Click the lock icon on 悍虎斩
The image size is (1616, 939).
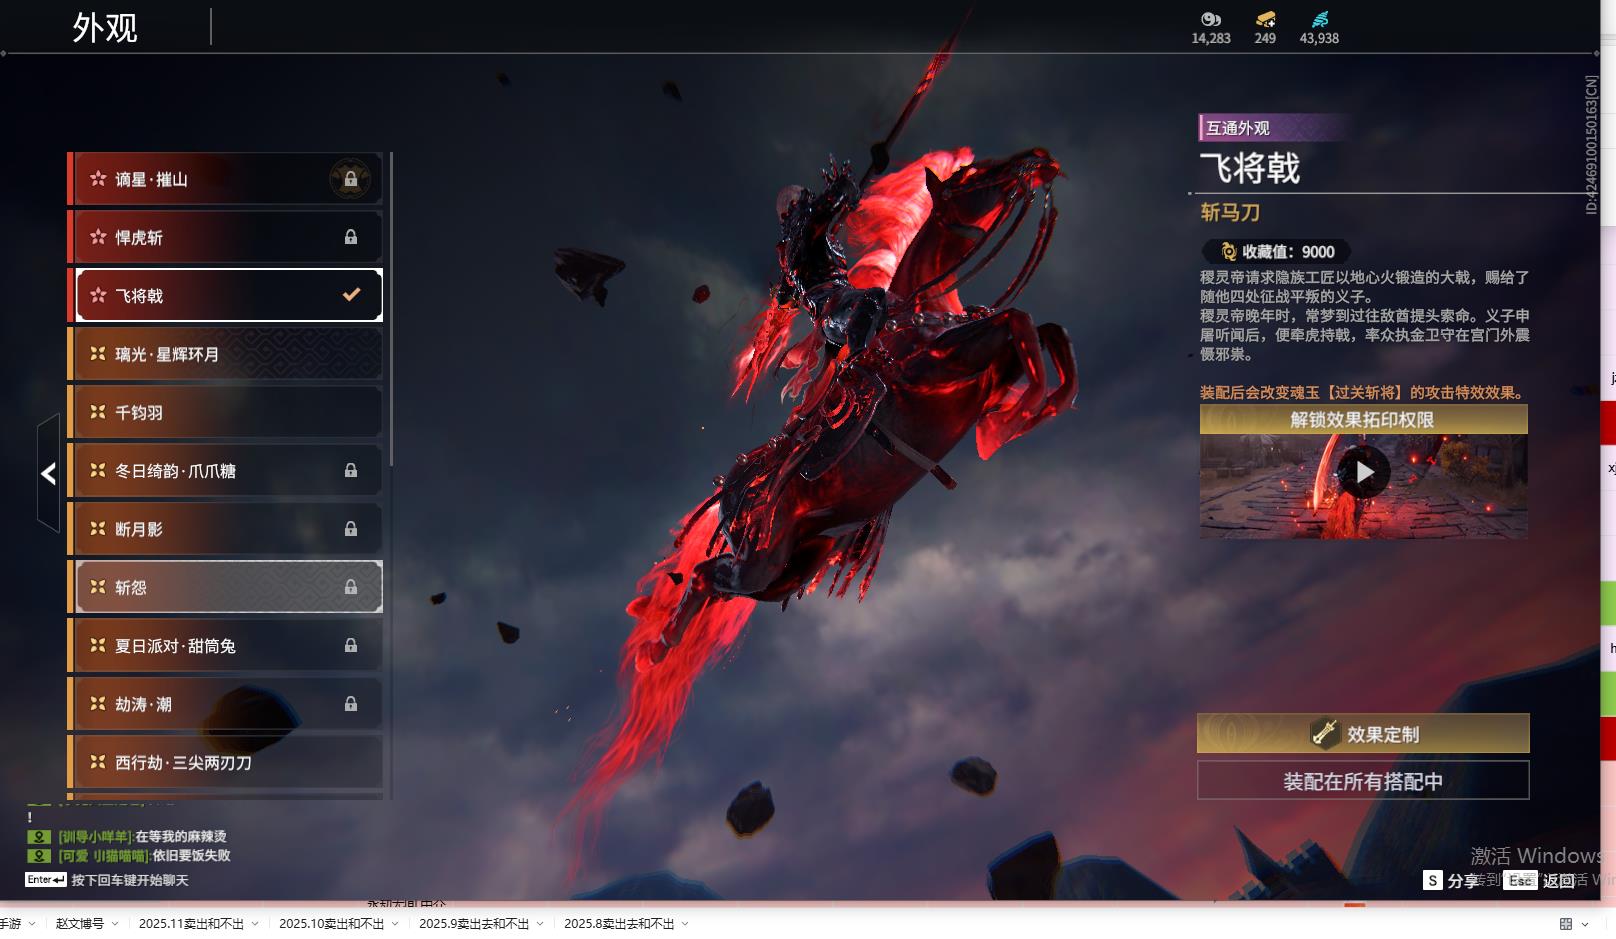[350, 237]
